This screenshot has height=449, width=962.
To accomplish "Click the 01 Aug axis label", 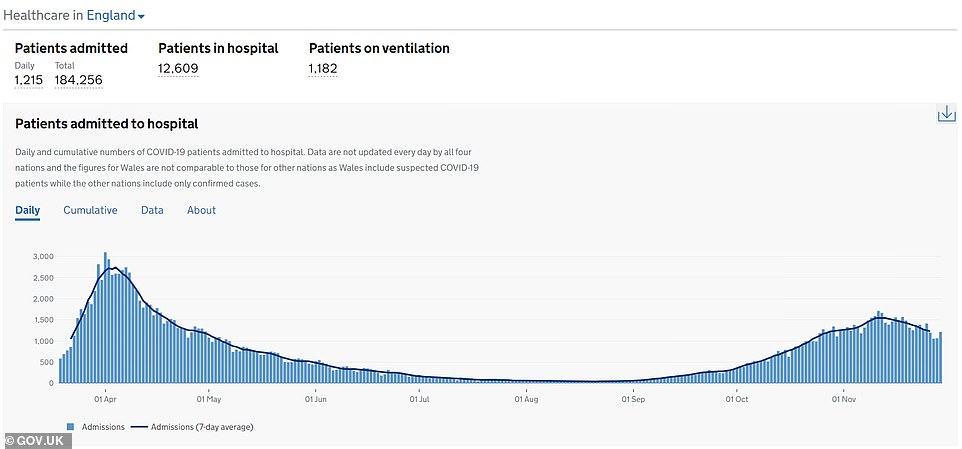I will (x=526, y=398).
